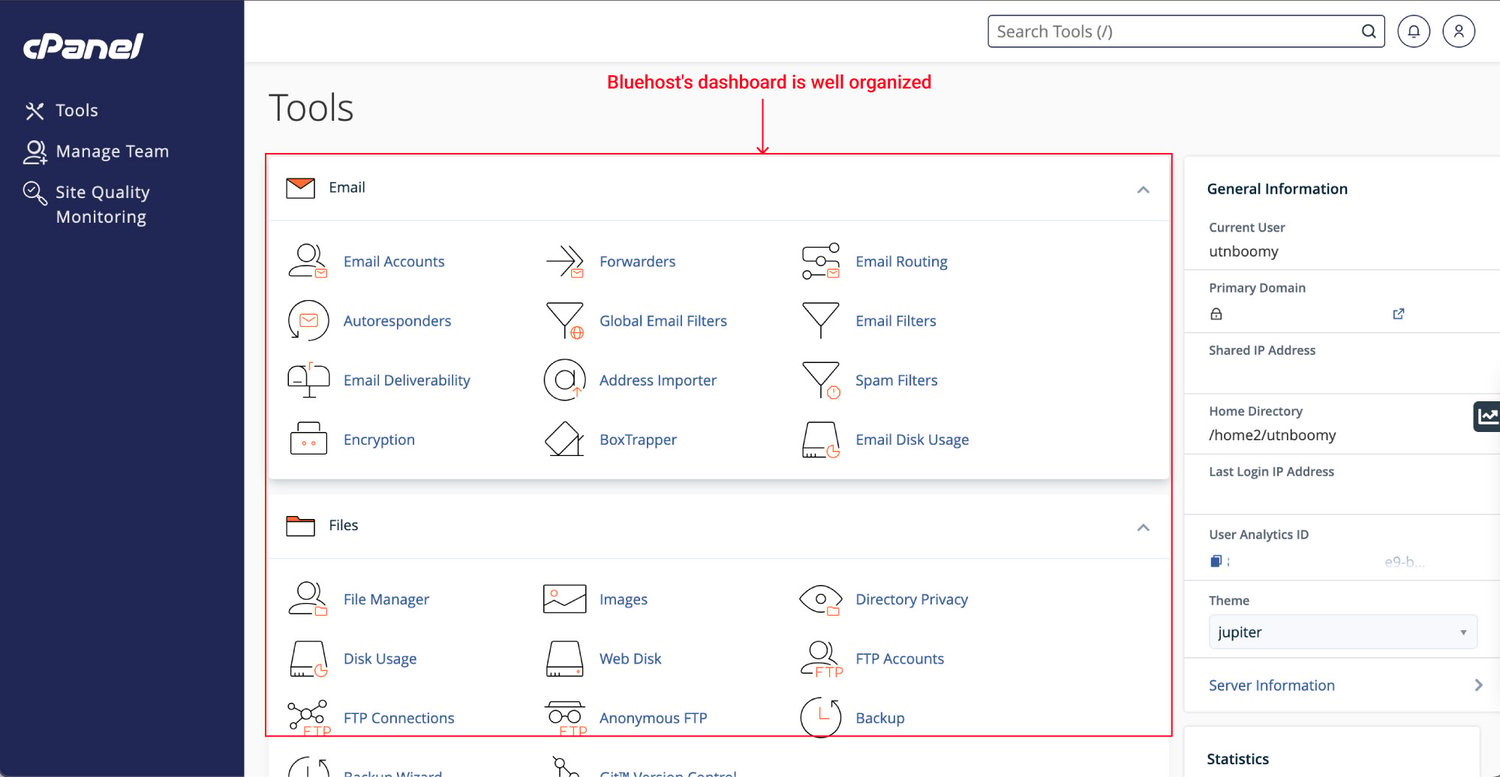Open the Email Deliverability mailbox icon

click(x=308, y=380)
